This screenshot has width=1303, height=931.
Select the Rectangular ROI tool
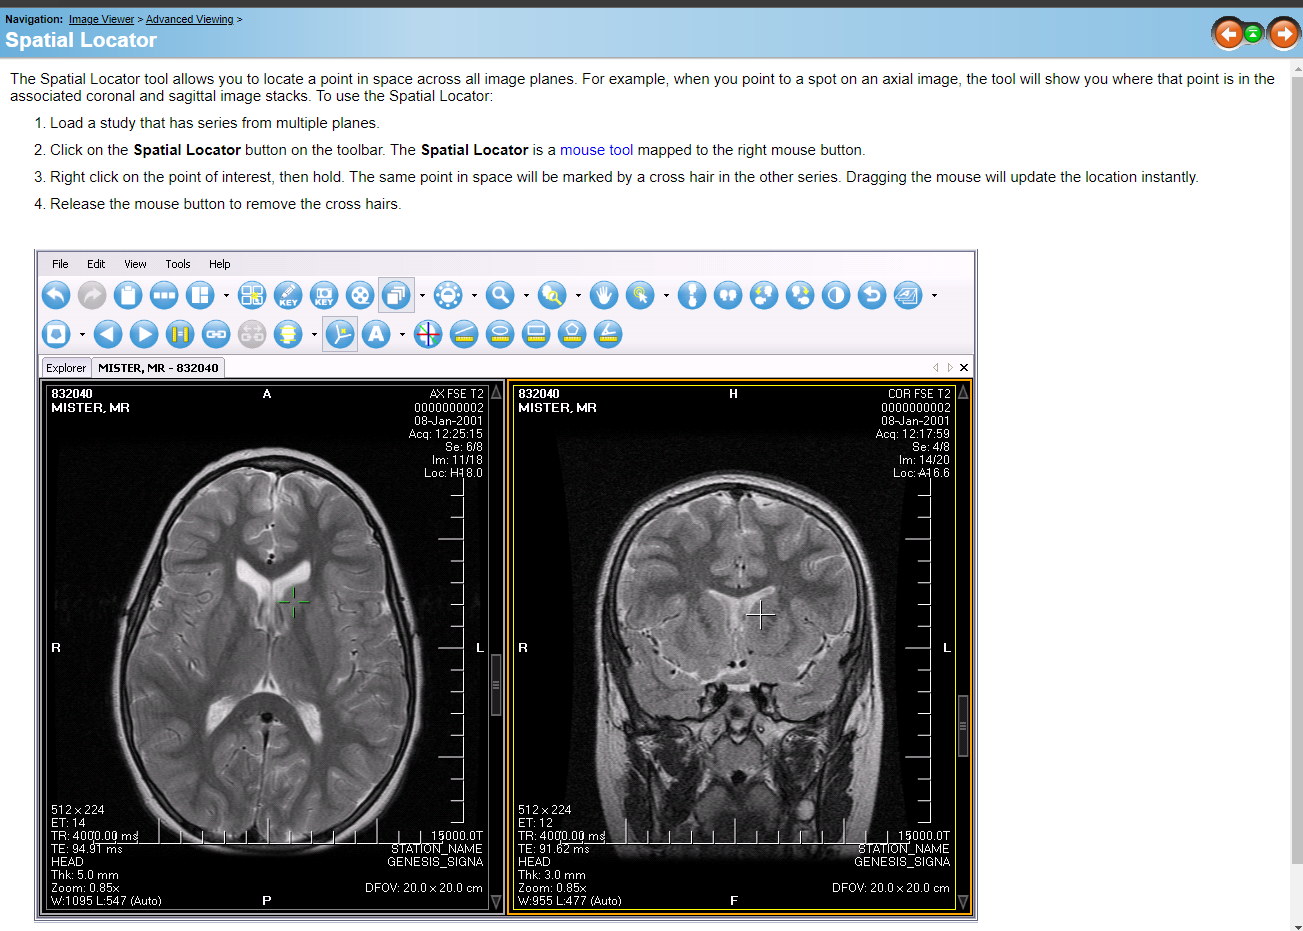(x=536, y=333)
